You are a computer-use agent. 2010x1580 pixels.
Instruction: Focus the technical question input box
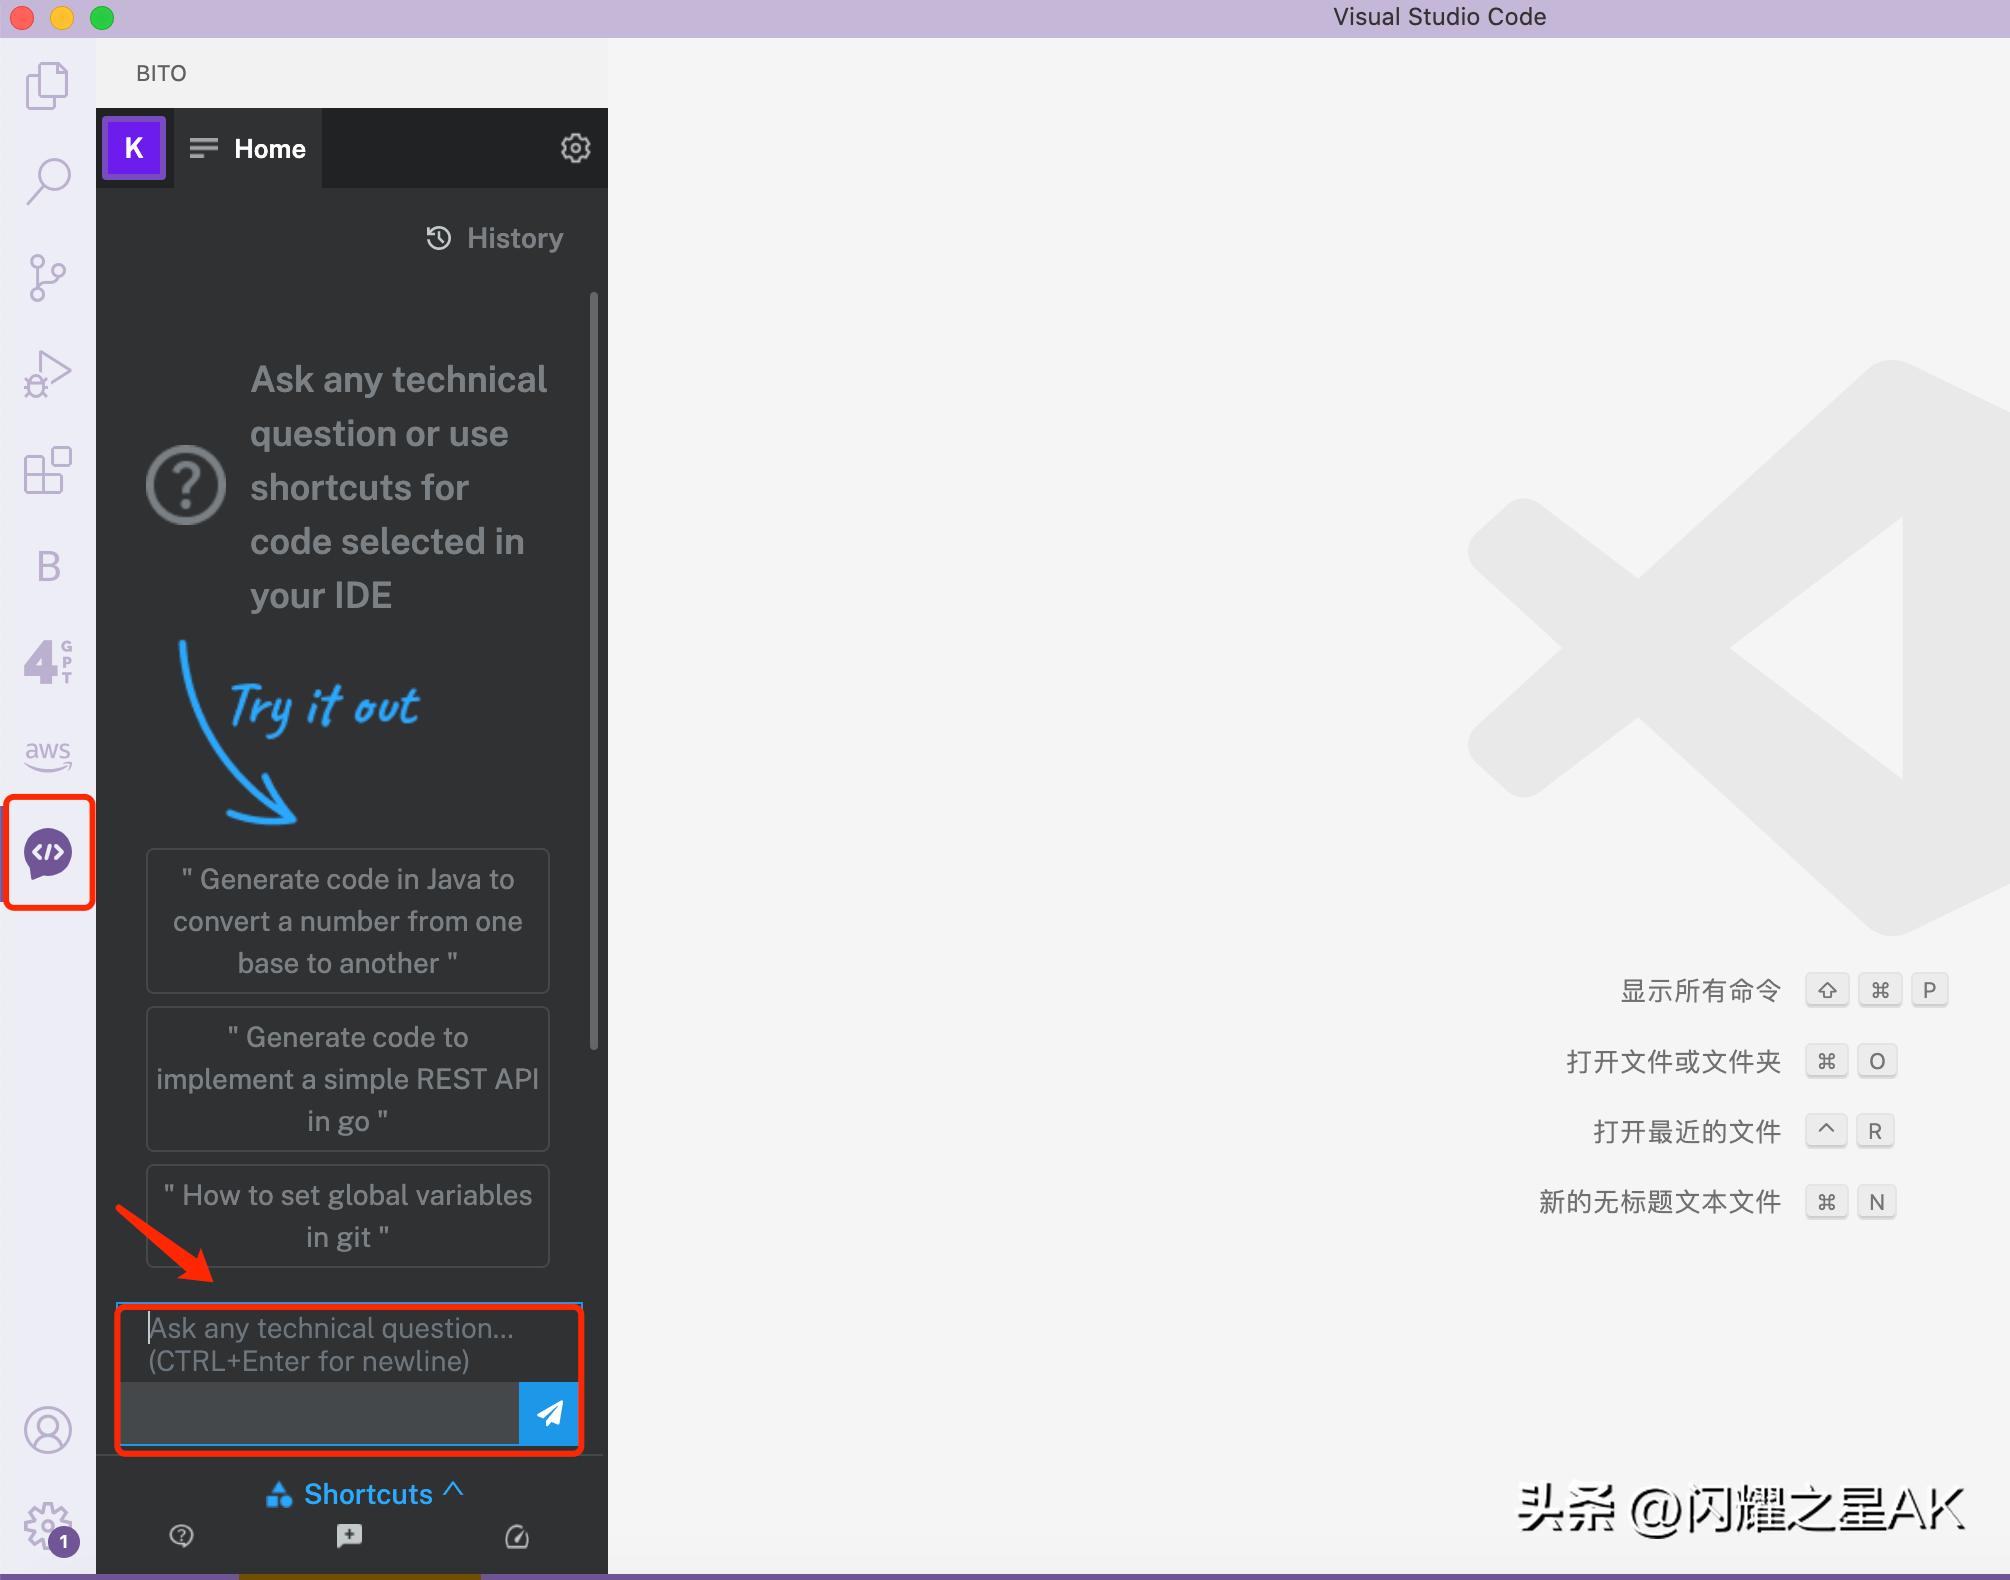(x=330, y=1345)
